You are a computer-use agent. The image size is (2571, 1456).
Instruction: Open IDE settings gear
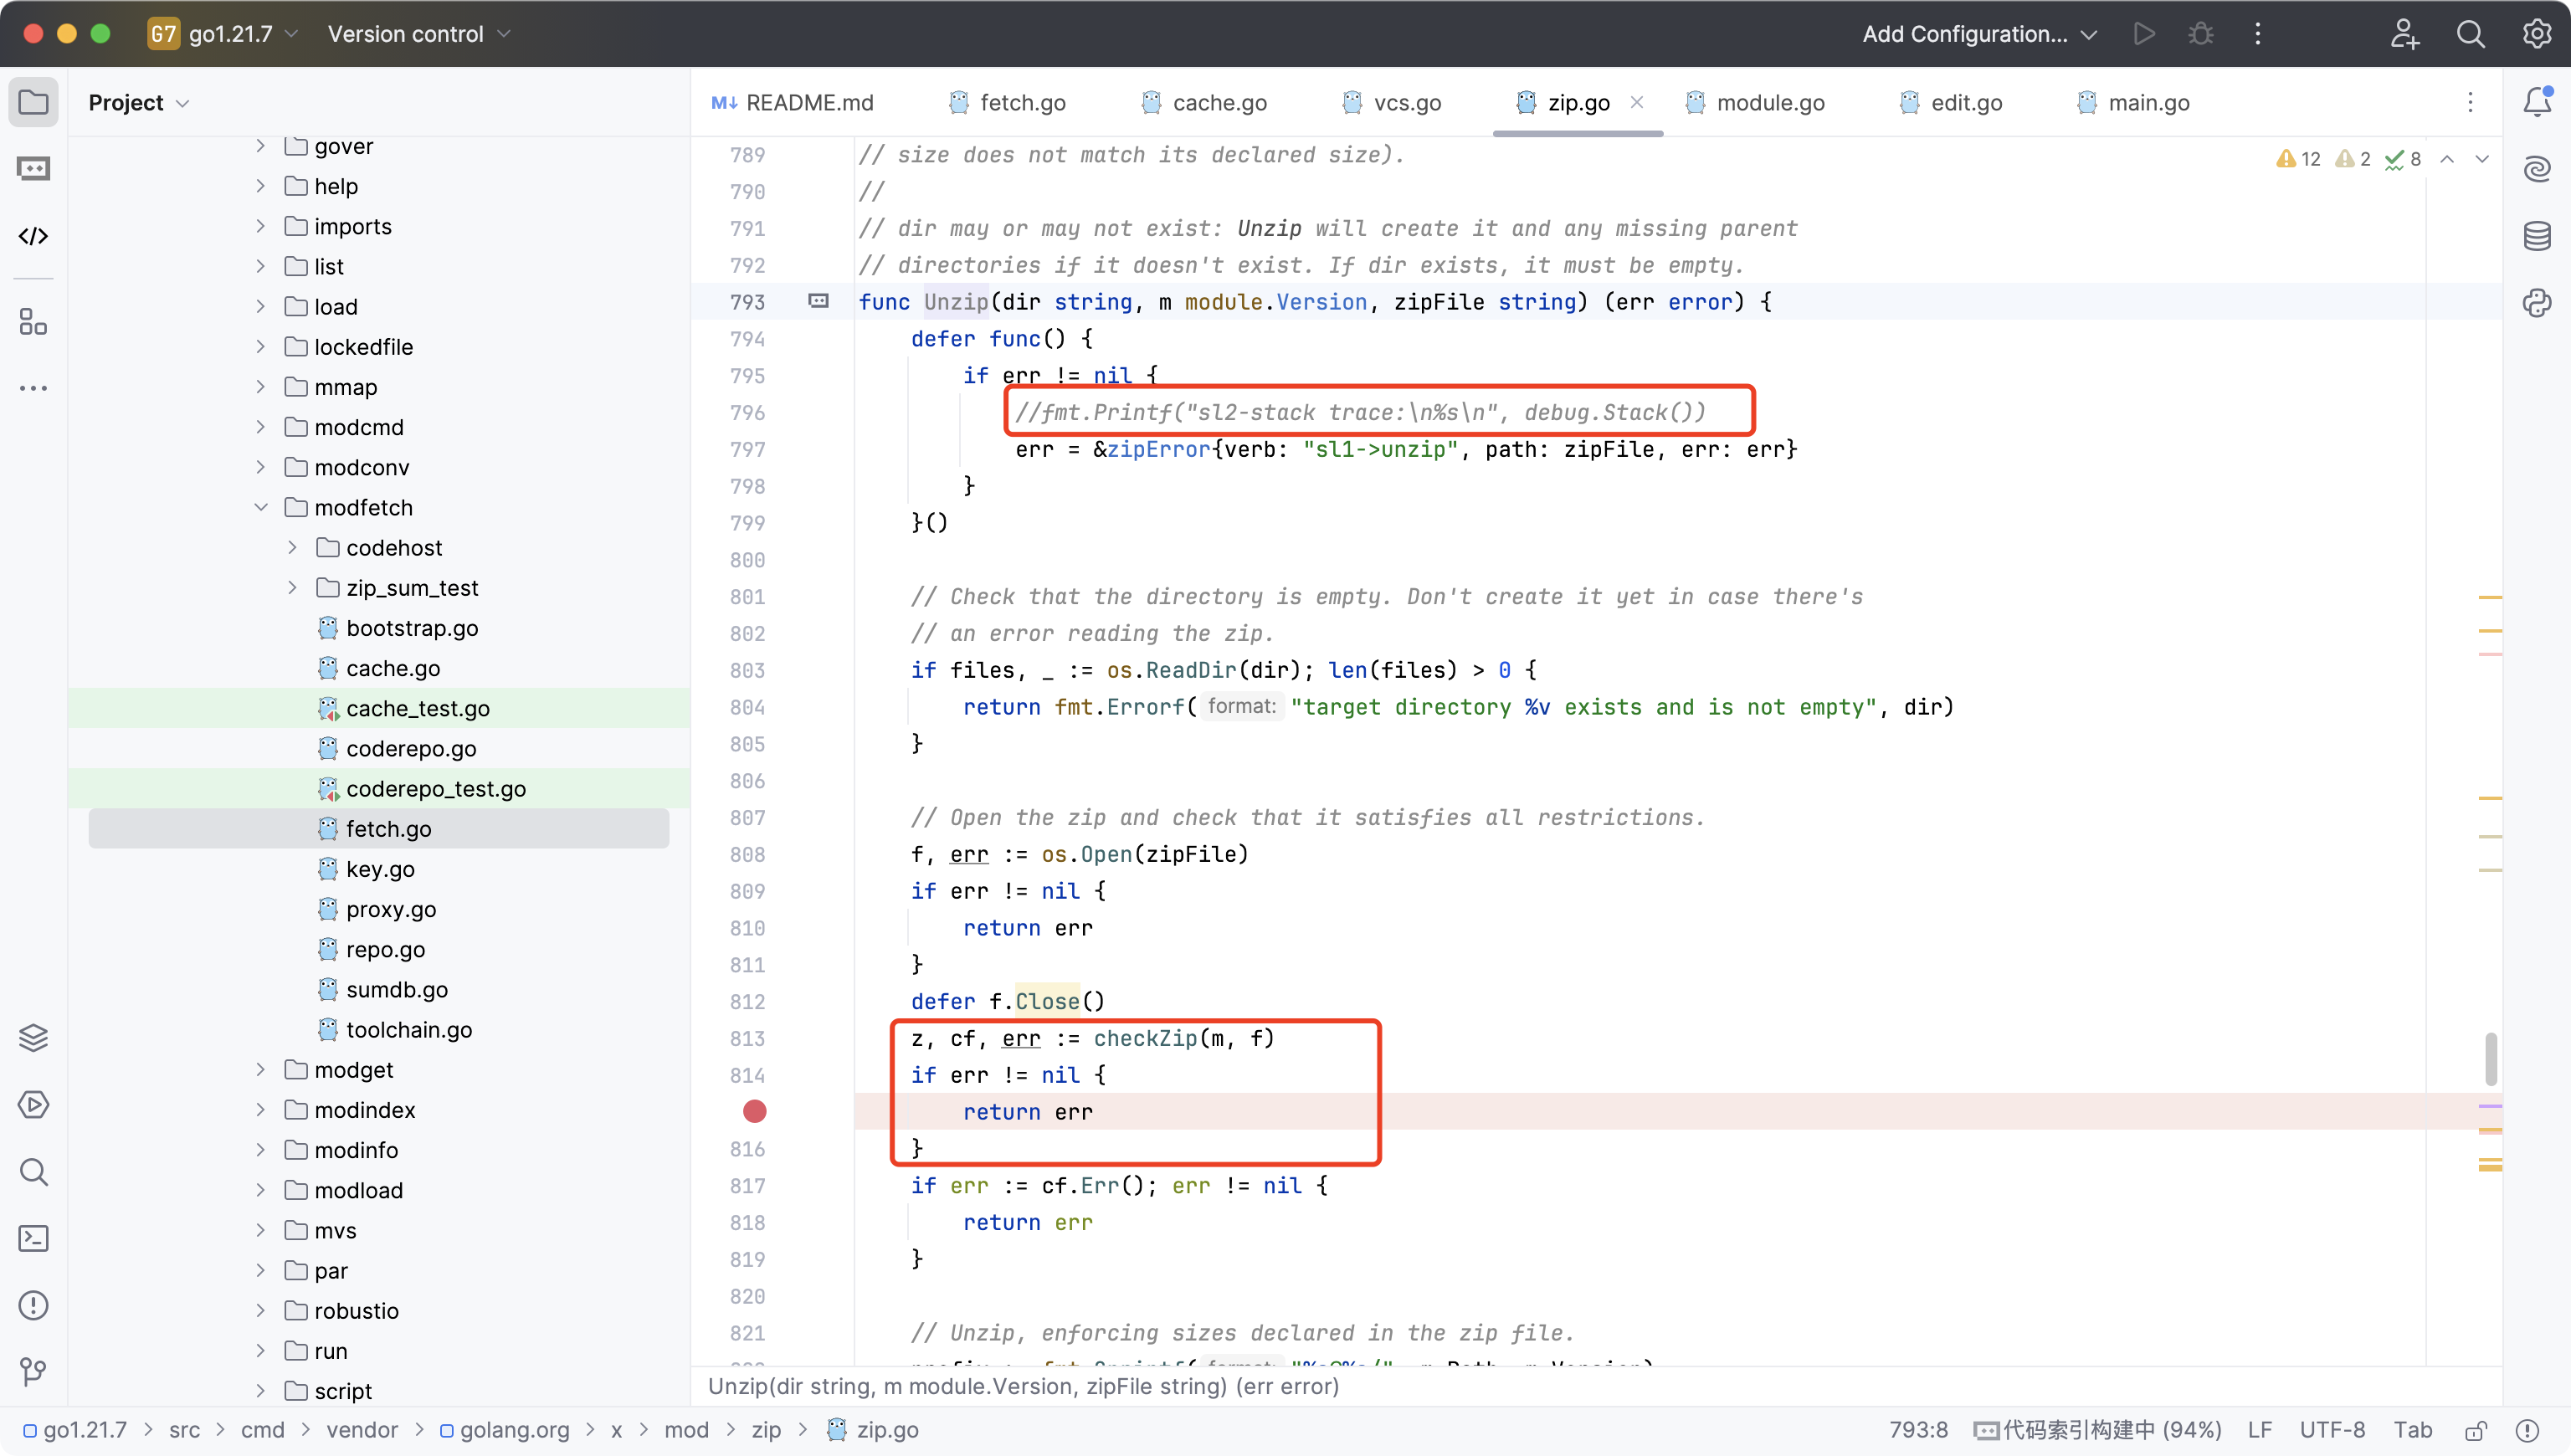click(x=2537, y=34)
